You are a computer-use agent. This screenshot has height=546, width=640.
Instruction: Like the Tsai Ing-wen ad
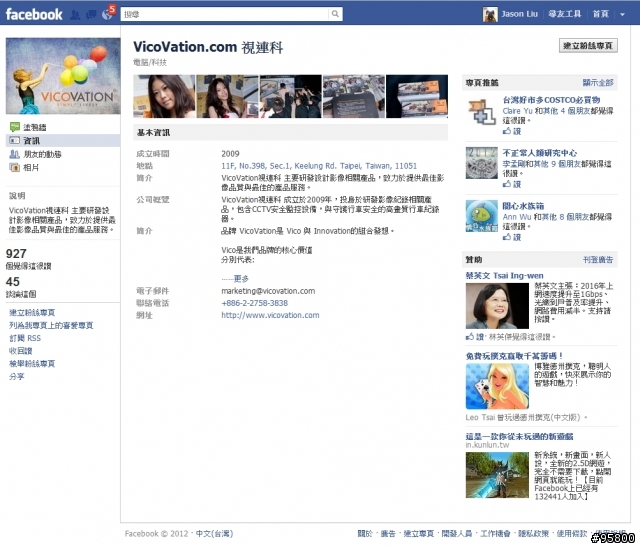pos(475,337)
